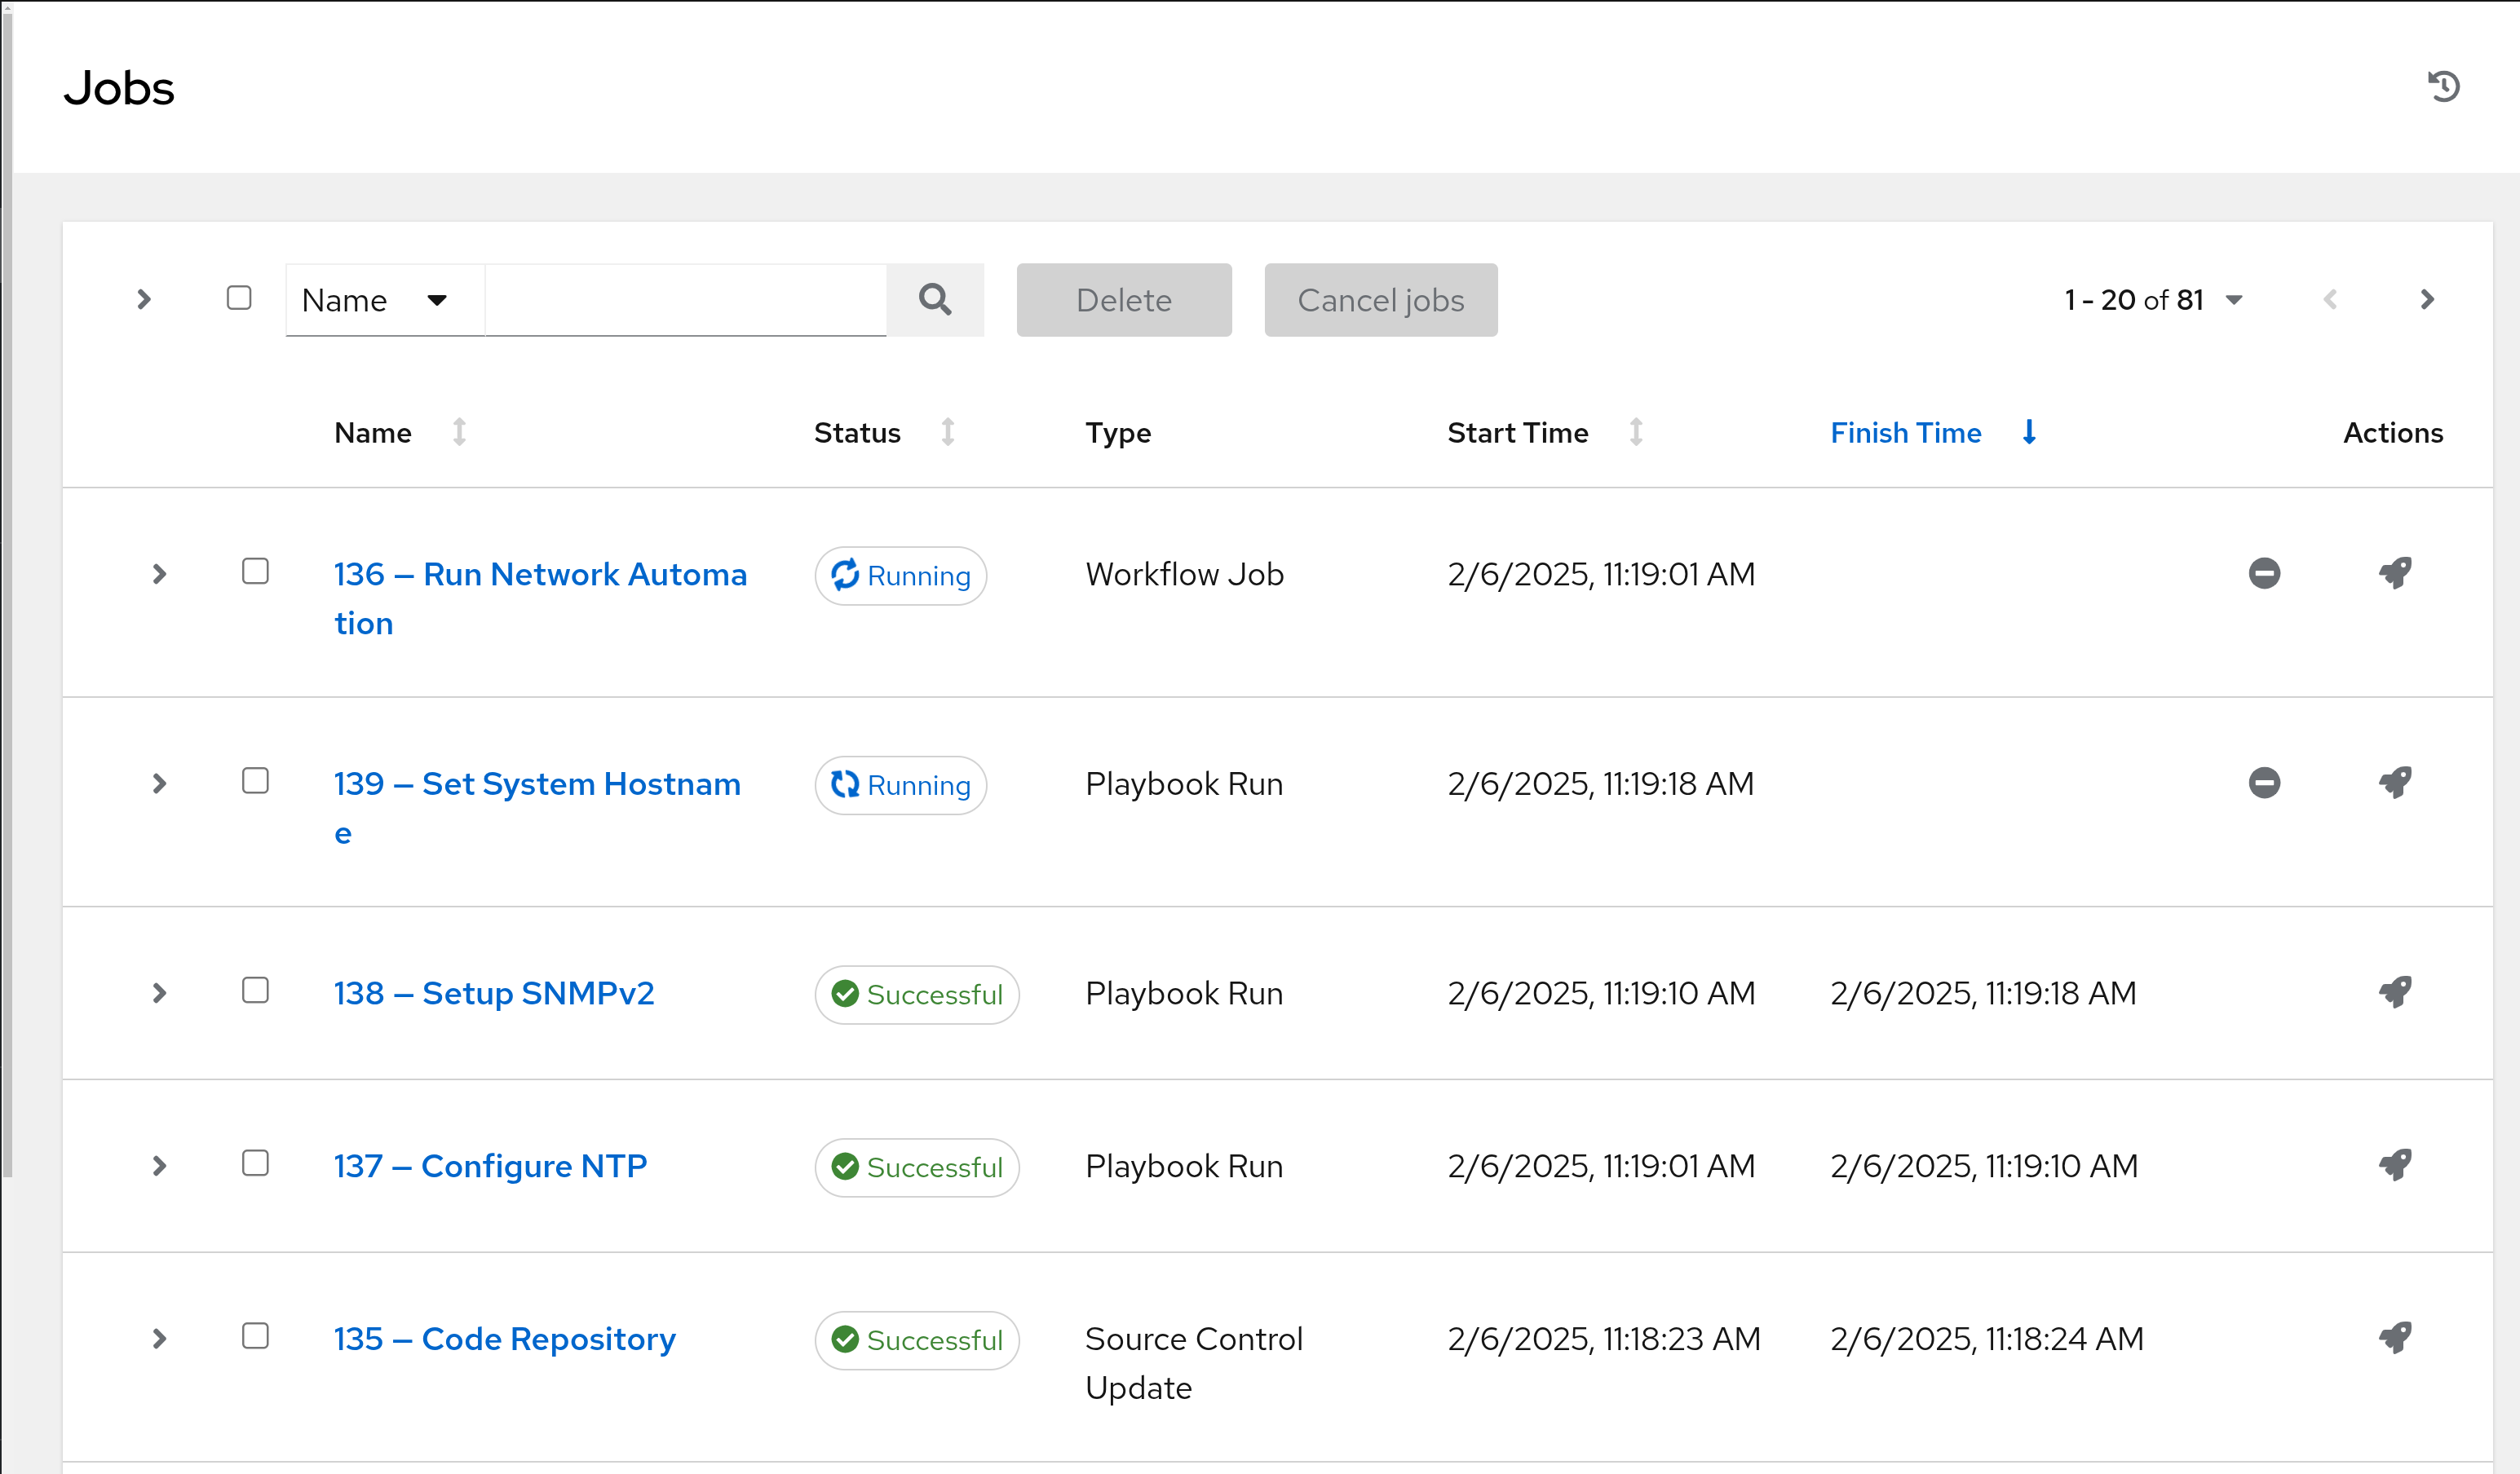Relaunch Setup SNMPv2 job rocket icon
The height and width of the screenshot is (1474, 2520).
tap(2395, 992)
